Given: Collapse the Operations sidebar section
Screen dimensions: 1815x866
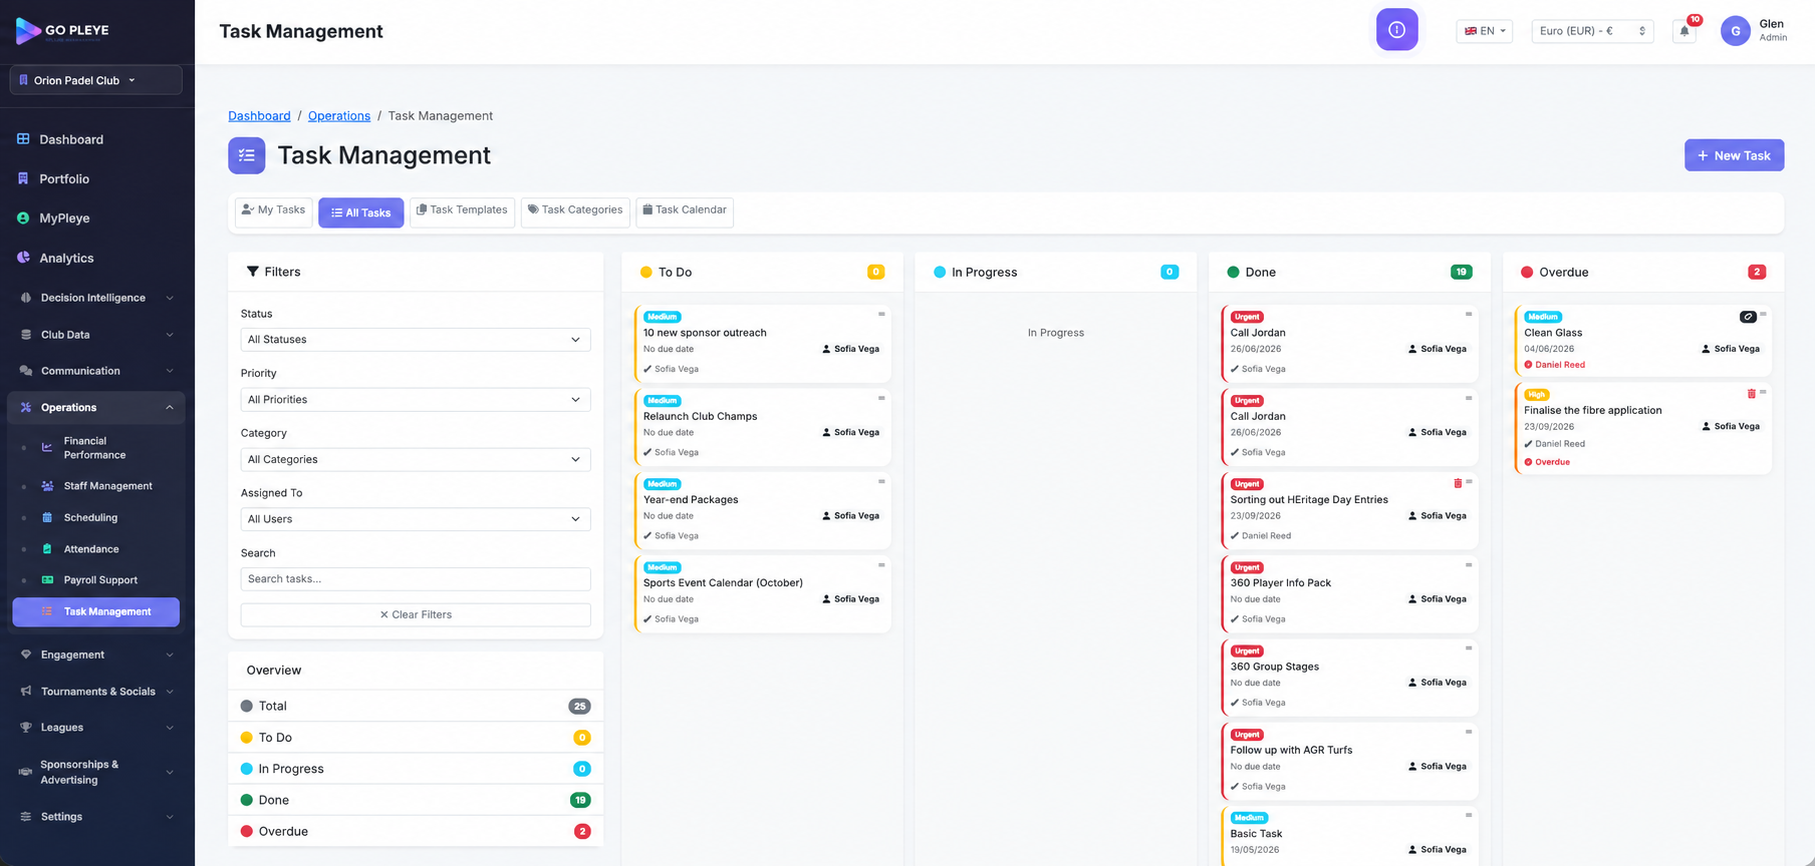Looking at the screenshot, I should [x=96, y=408].
